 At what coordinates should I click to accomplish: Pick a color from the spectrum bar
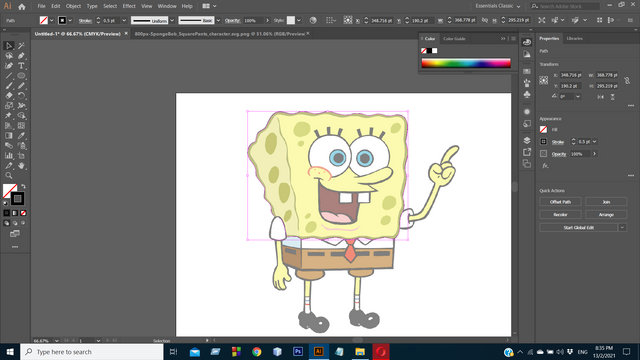[x=466, y=63]
